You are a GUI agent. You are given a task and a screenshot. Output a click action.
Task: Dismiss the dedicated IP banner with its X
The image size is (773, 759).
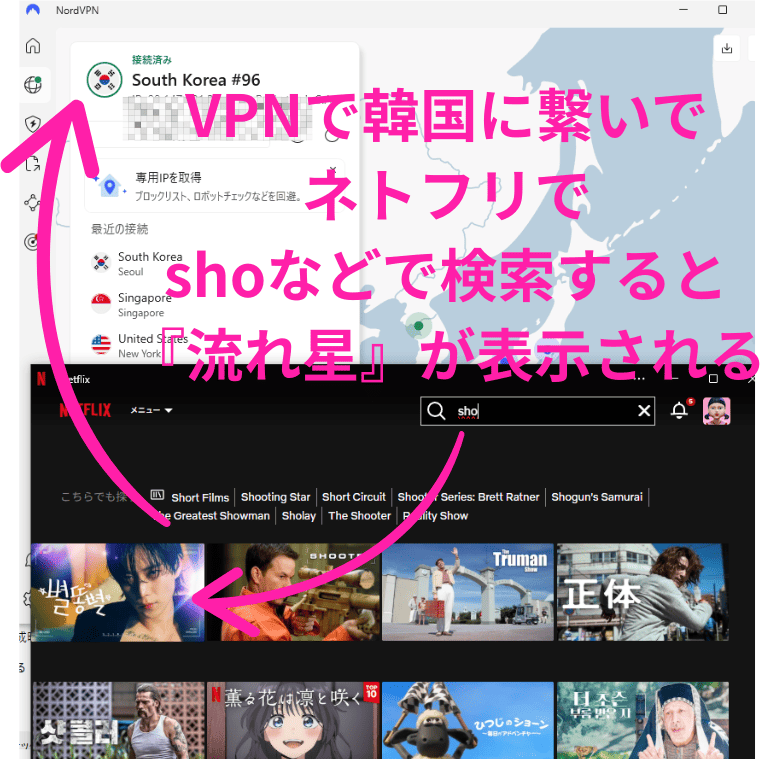(x=333, y=170)
